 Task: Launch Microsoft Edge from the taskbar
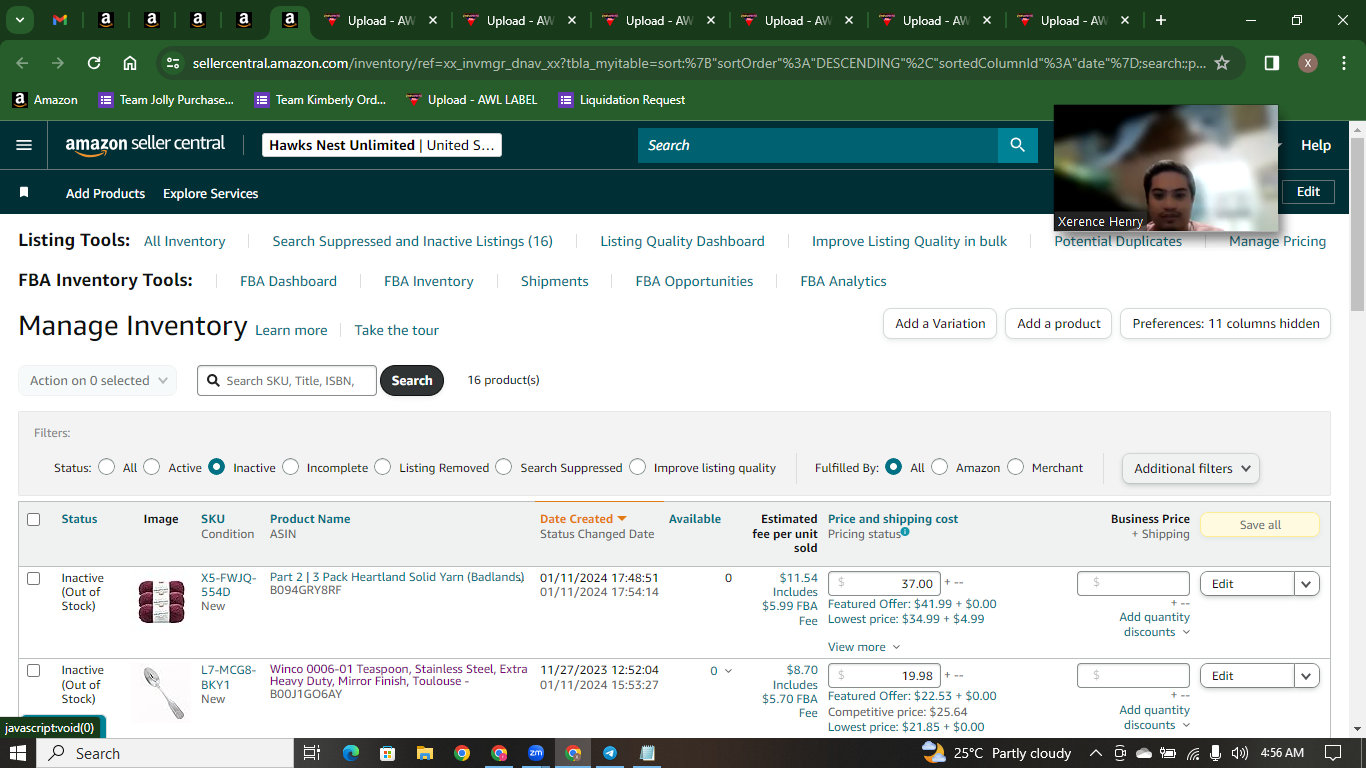[350, 753]
